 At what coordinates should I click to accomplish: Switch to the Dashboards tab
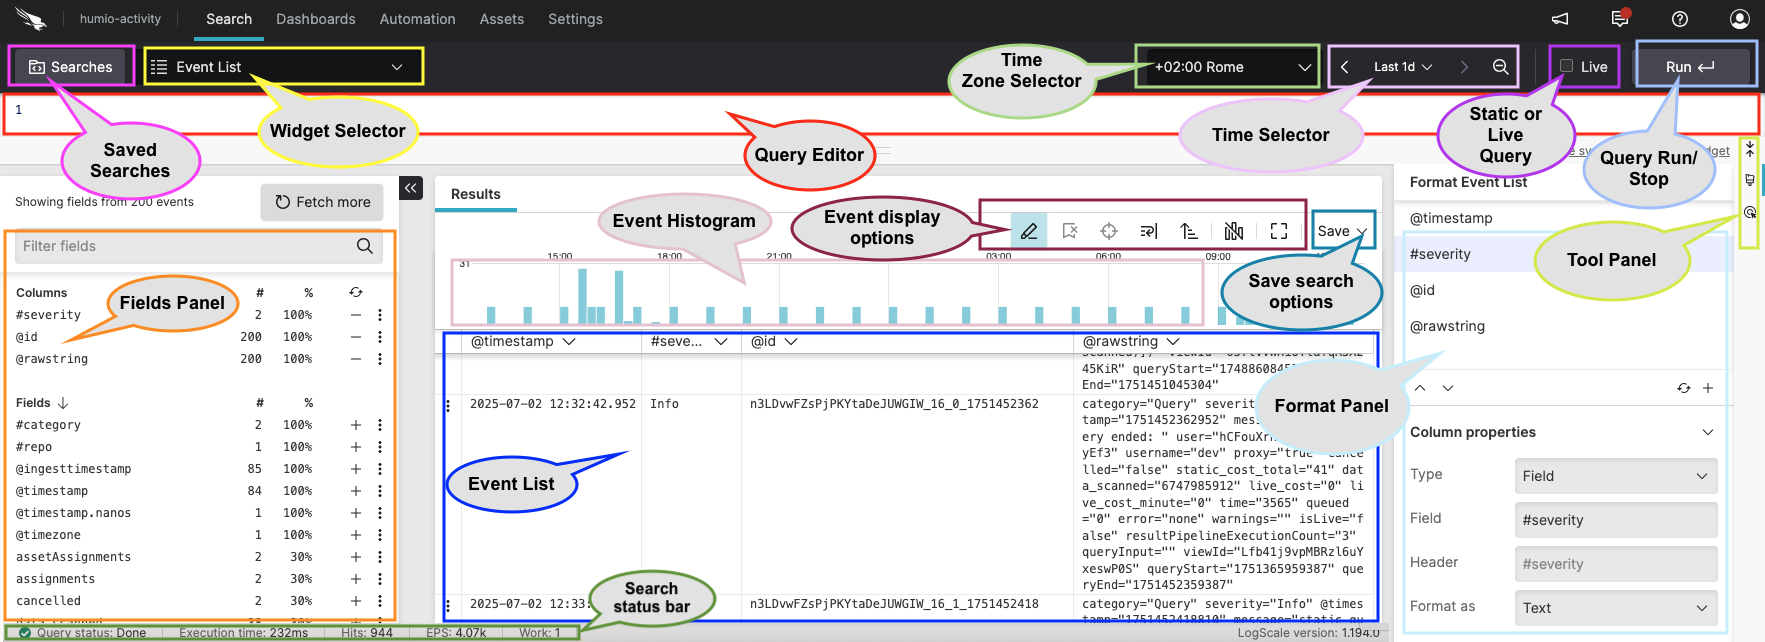pos(315,19)
